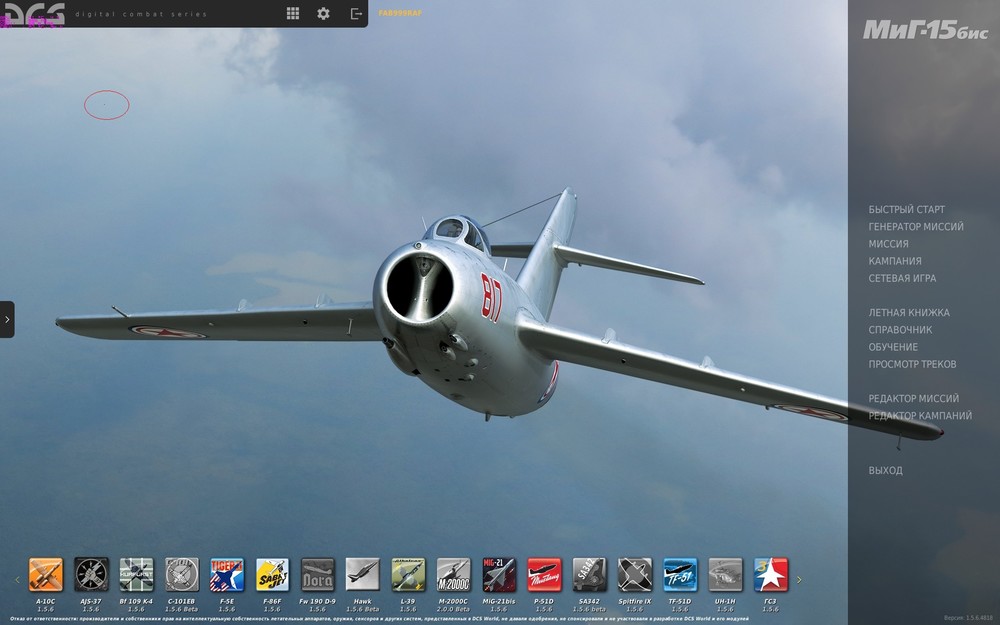This screenshot has width=1000, height=625.
Task: Click the FAB999RAF username
Action: click(400, 13)
